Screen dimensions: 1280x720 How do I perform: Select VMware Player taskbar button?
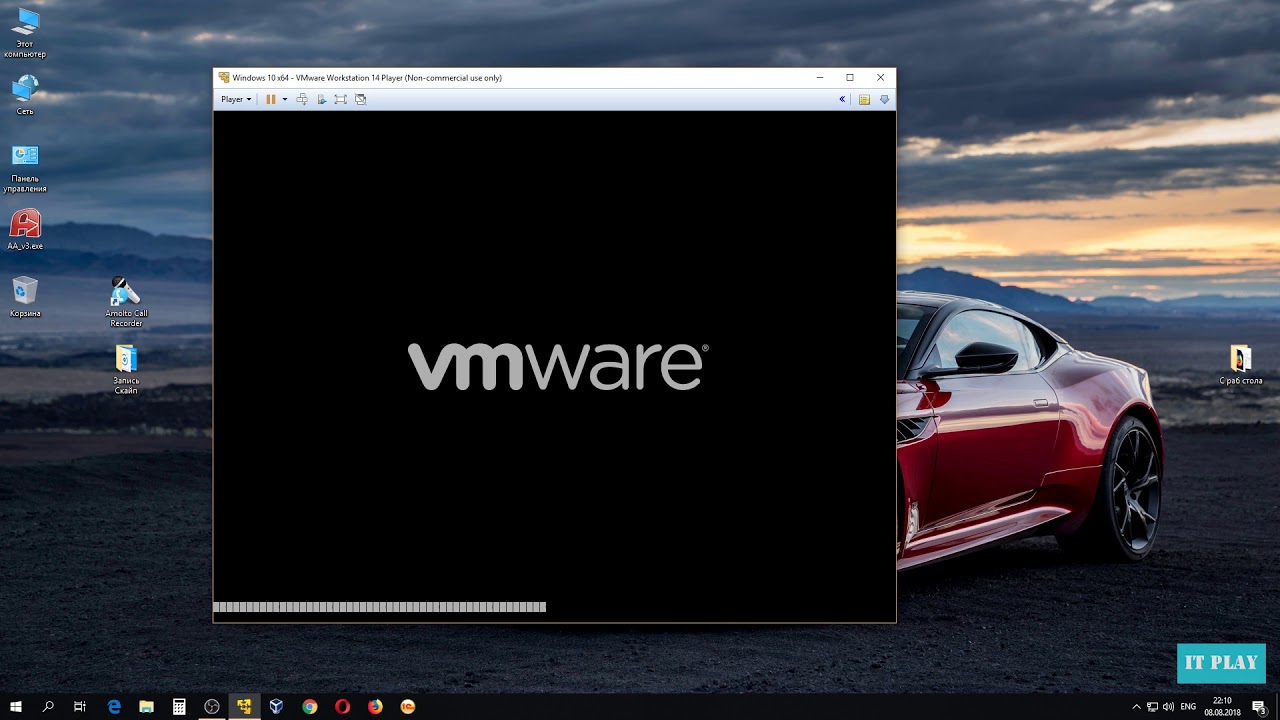pos(244,706)
